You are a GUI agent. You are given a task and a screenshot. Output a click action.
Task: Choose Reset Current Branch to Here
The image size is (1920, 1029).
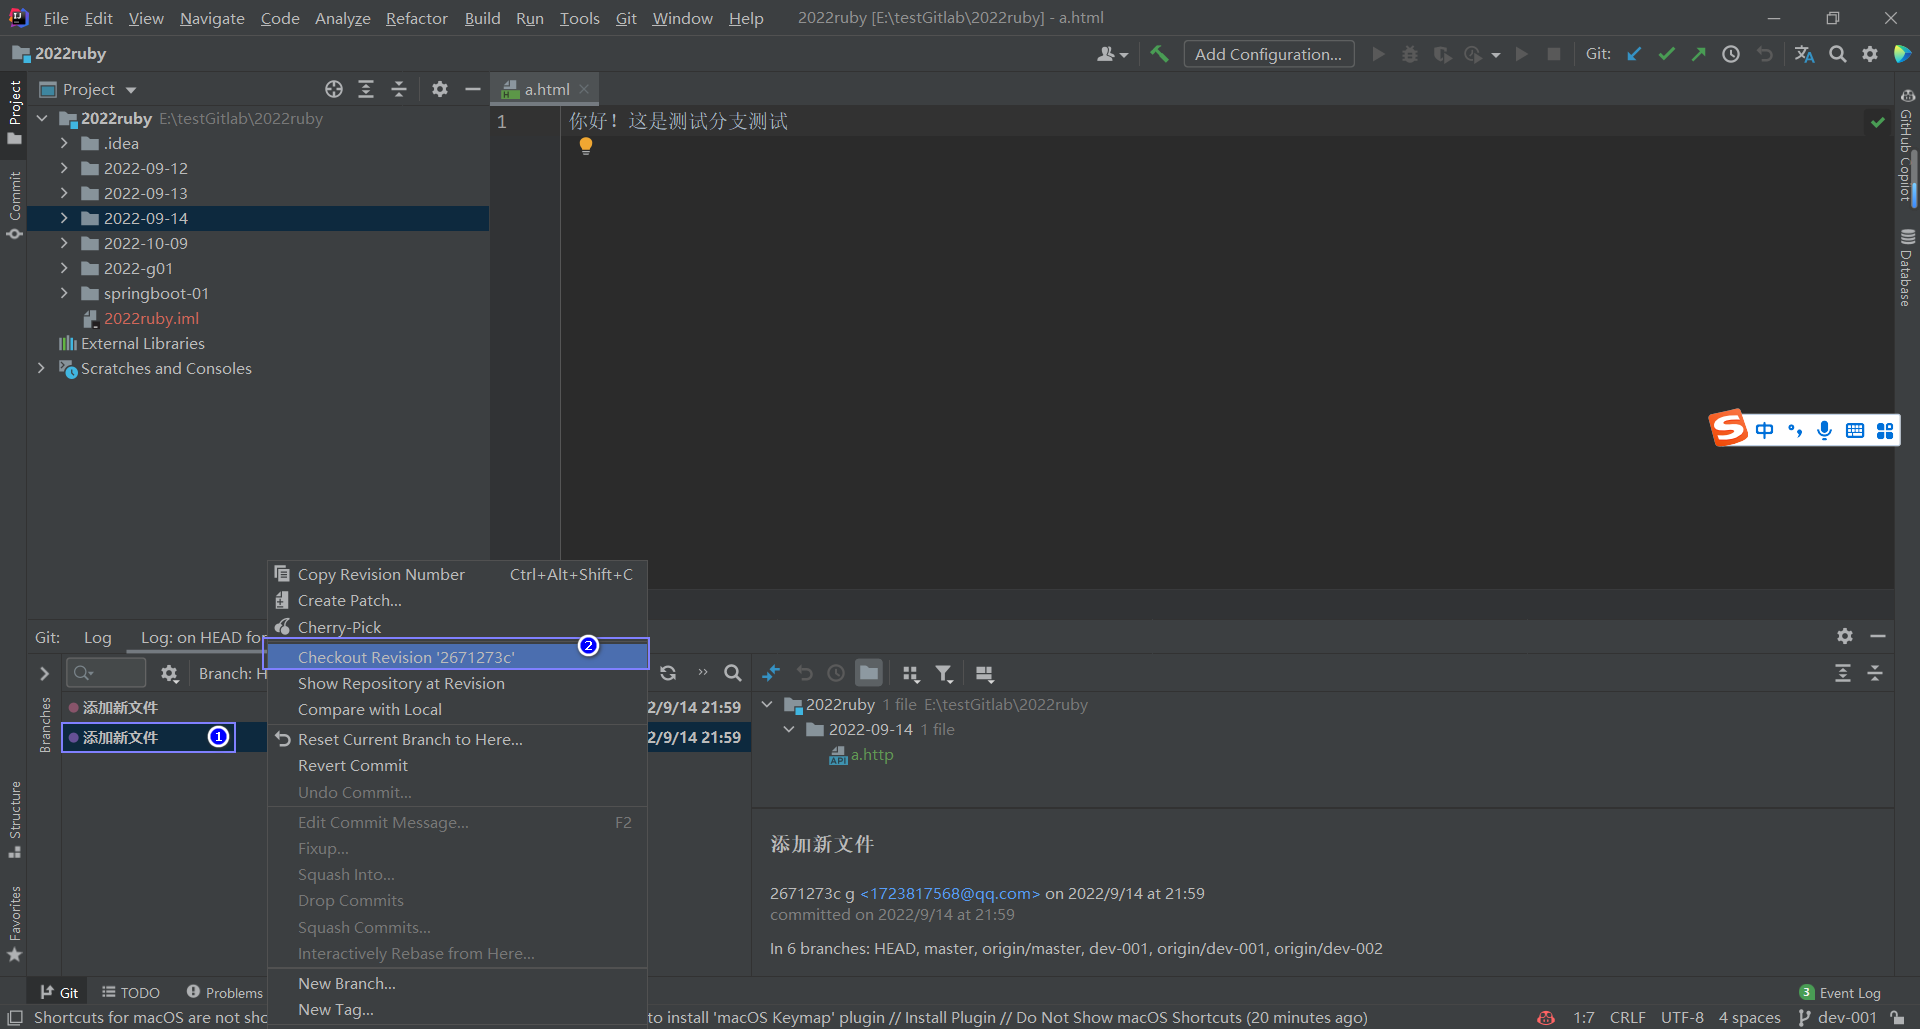point(457,739)
